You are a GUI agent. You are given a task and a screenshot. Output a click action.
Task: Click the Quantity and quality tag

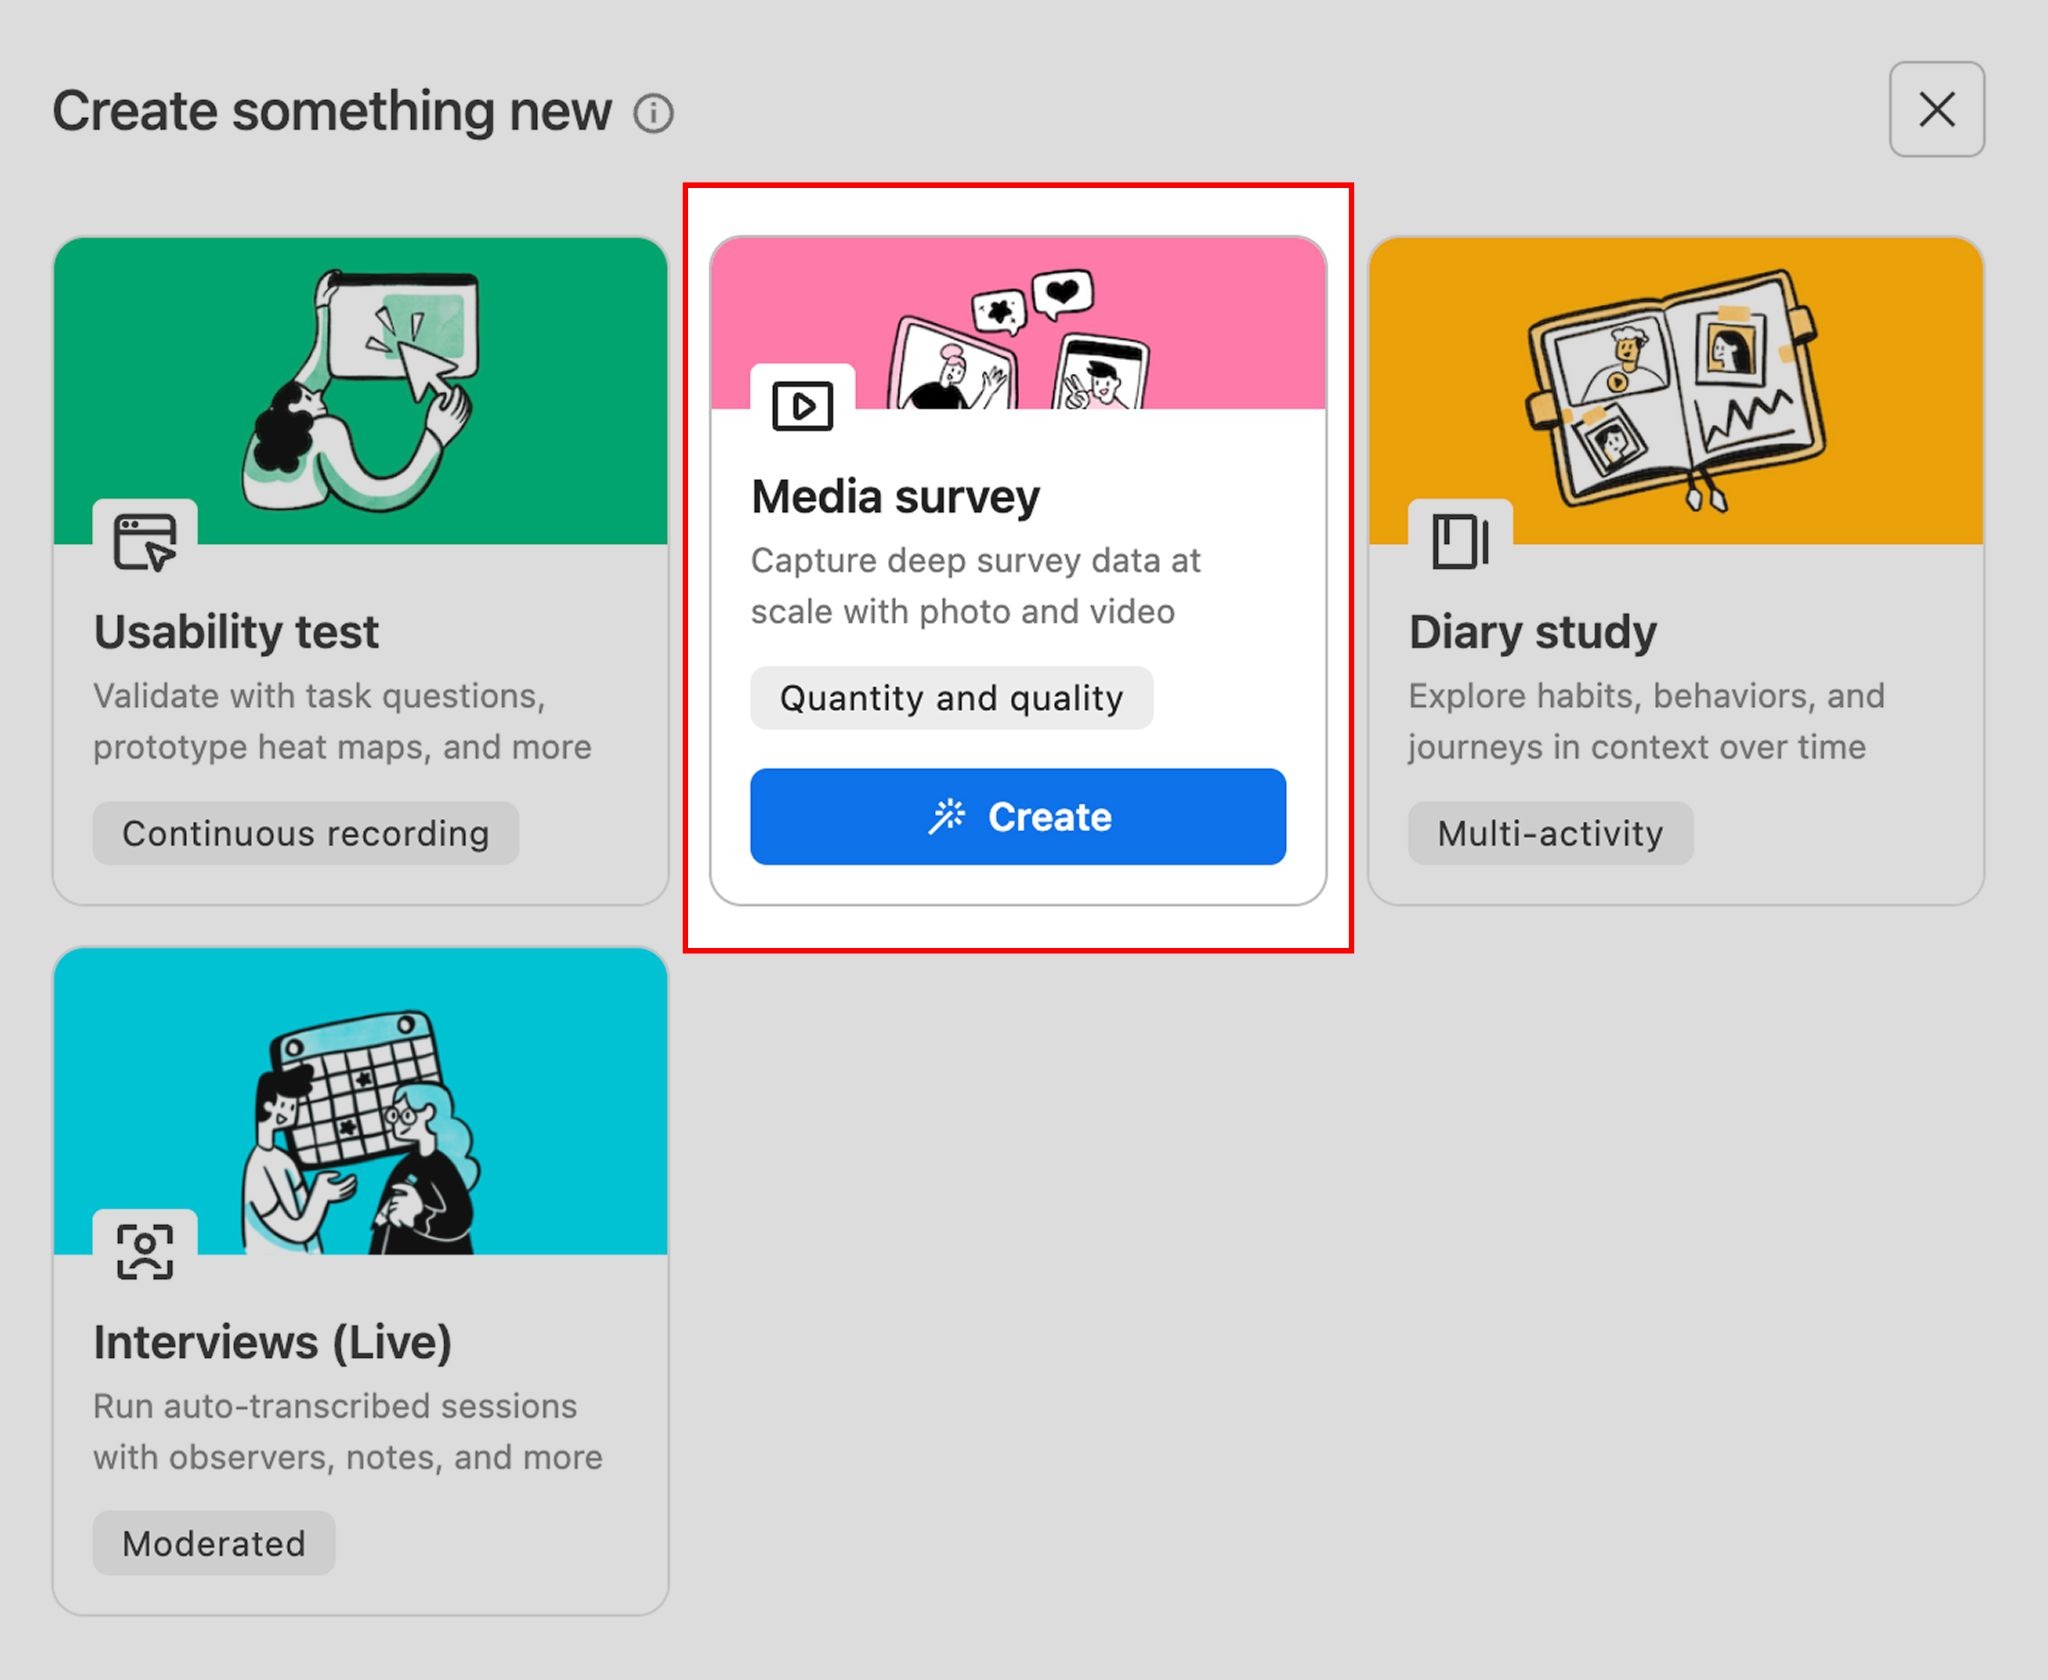pos(951,698)
